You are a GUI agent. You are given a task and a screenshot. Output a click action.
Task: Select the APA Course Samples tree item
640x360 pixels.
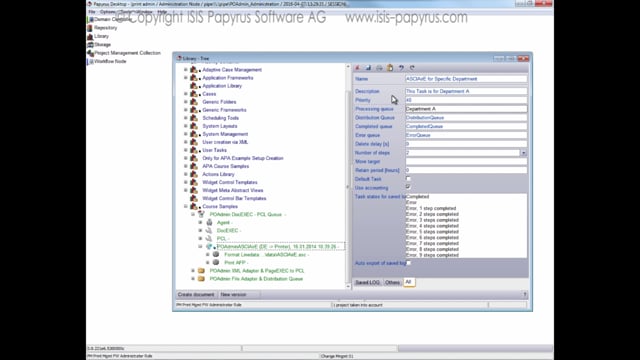coord(226,166)
